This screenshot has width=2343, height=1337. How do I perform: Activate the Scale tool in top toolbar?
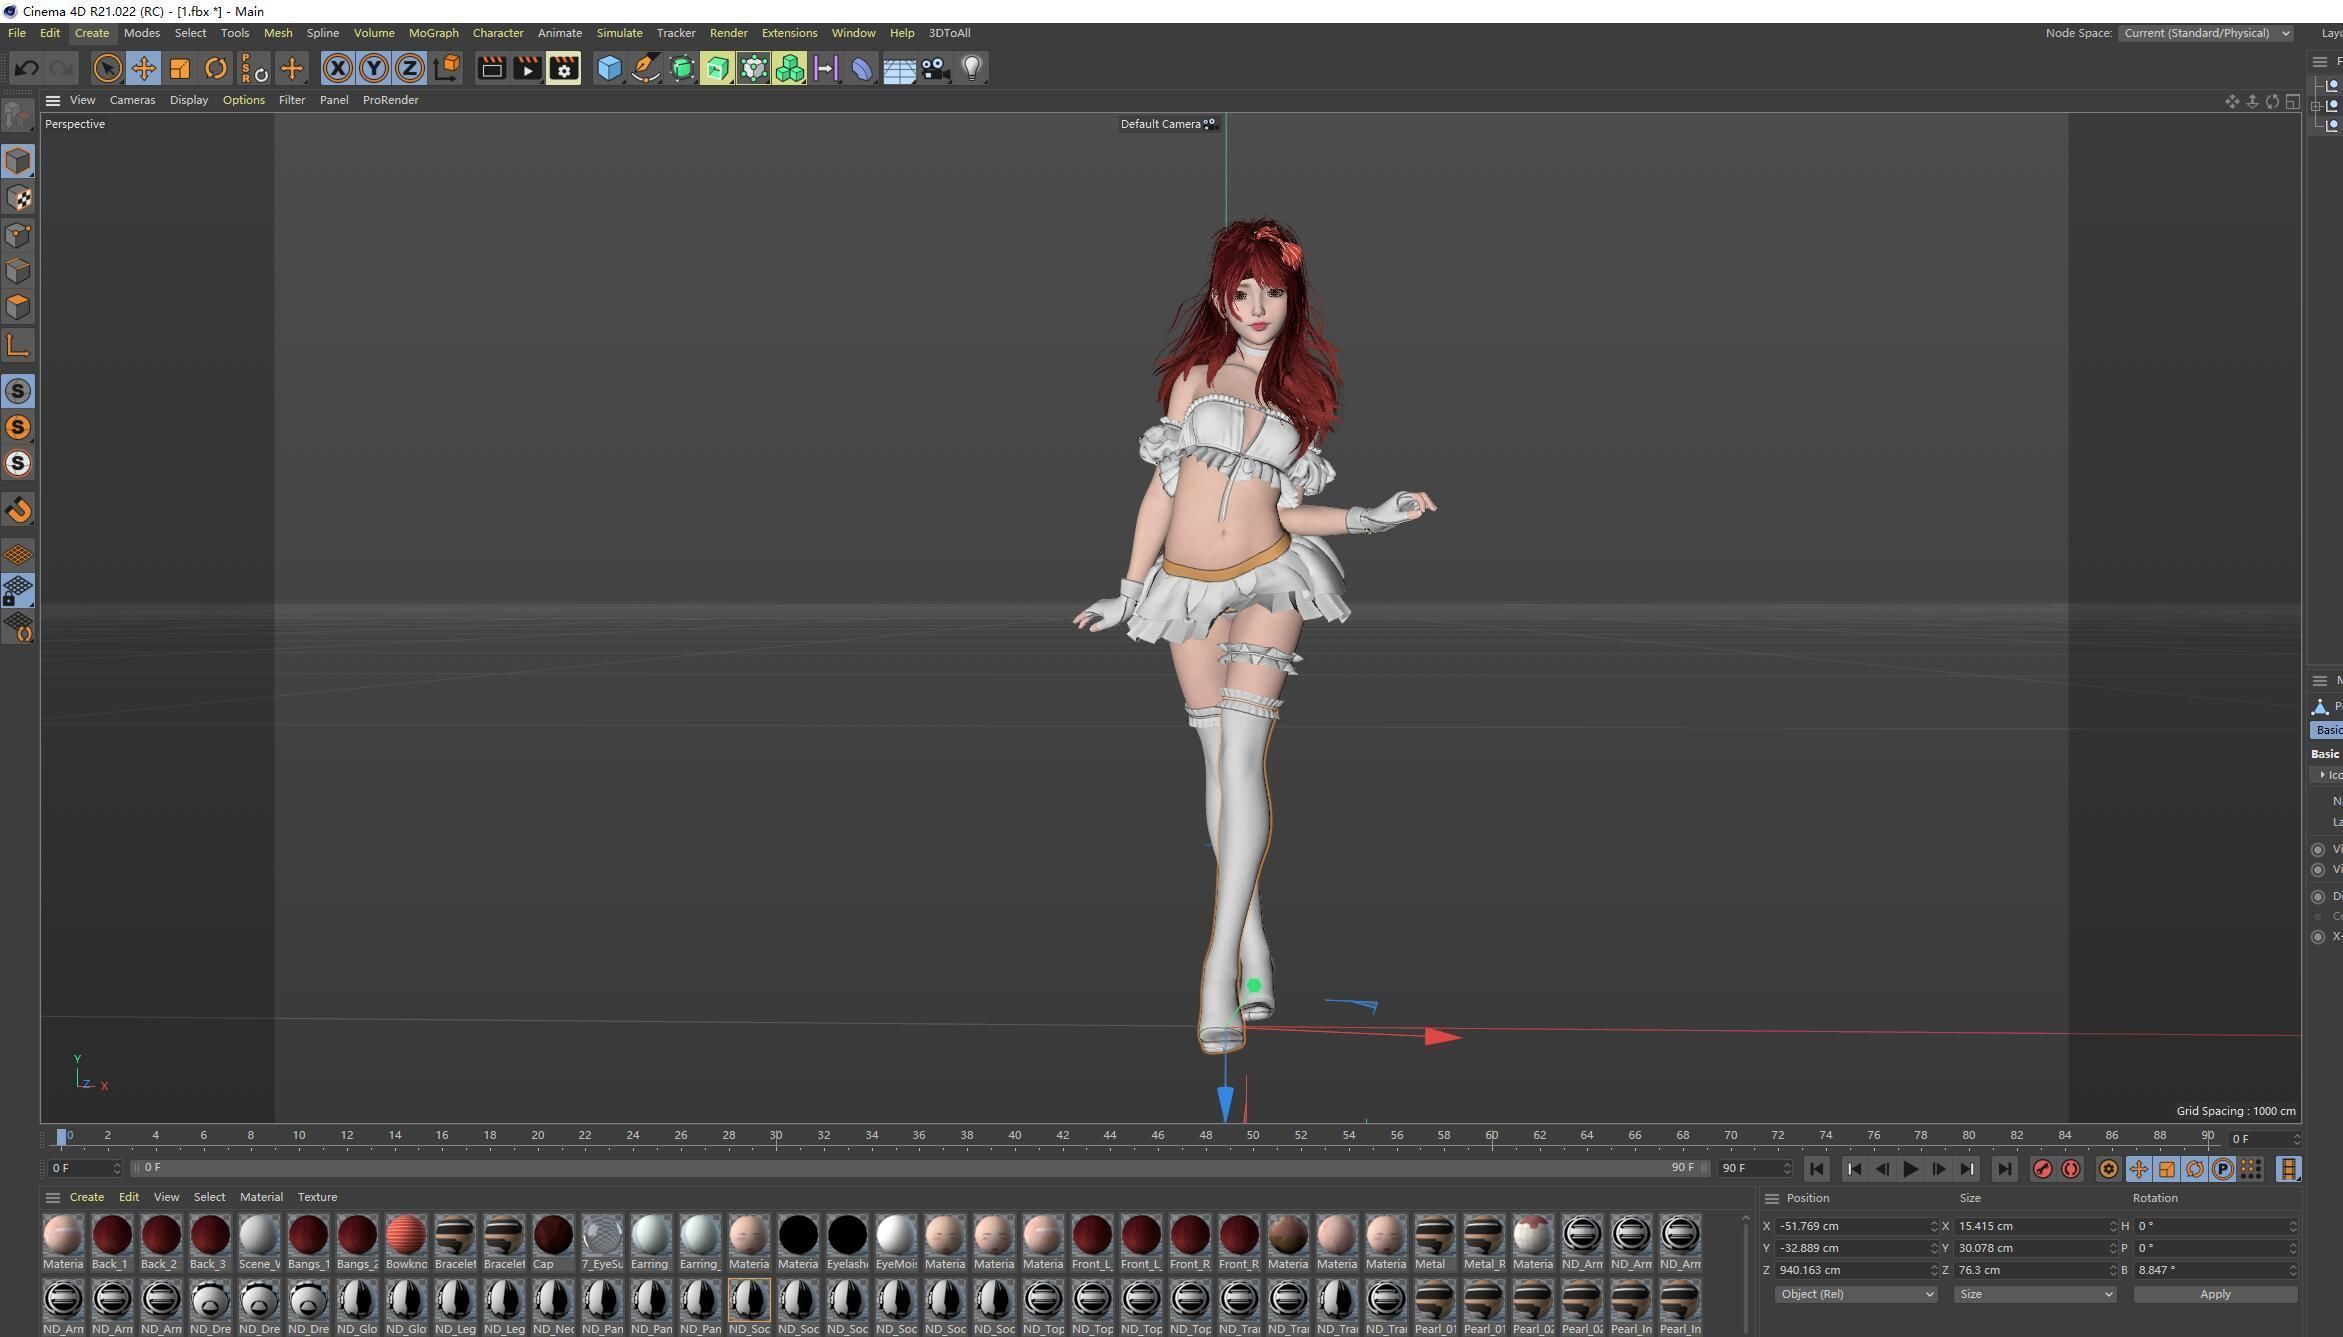tap(180, 68)
